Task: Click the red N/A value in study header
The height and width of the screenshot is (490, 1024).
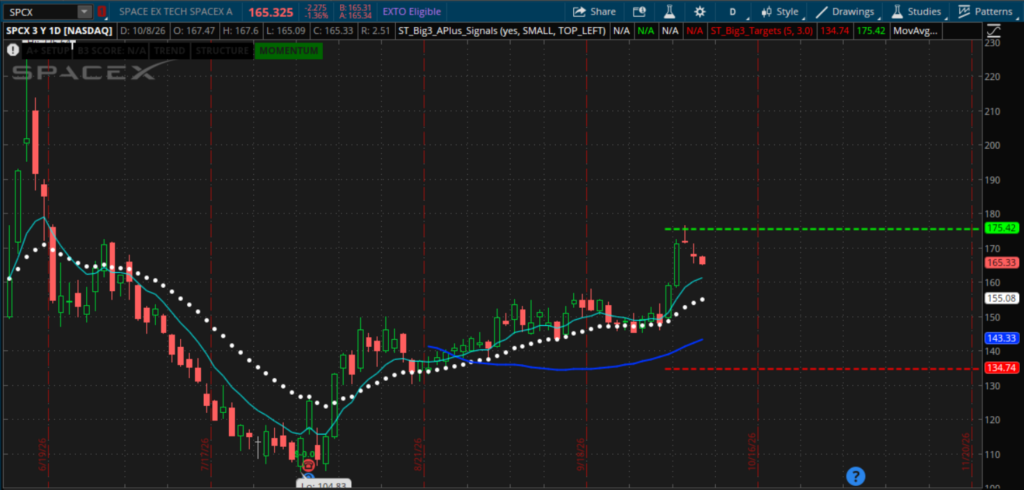Action: coord(695,31)
